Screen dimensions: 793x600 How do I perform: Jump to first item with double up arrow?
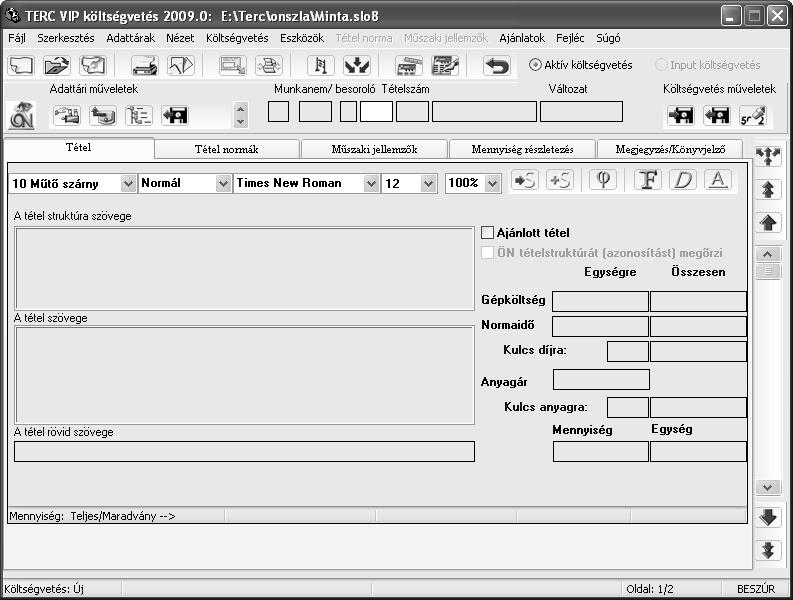tap(768, 190)
